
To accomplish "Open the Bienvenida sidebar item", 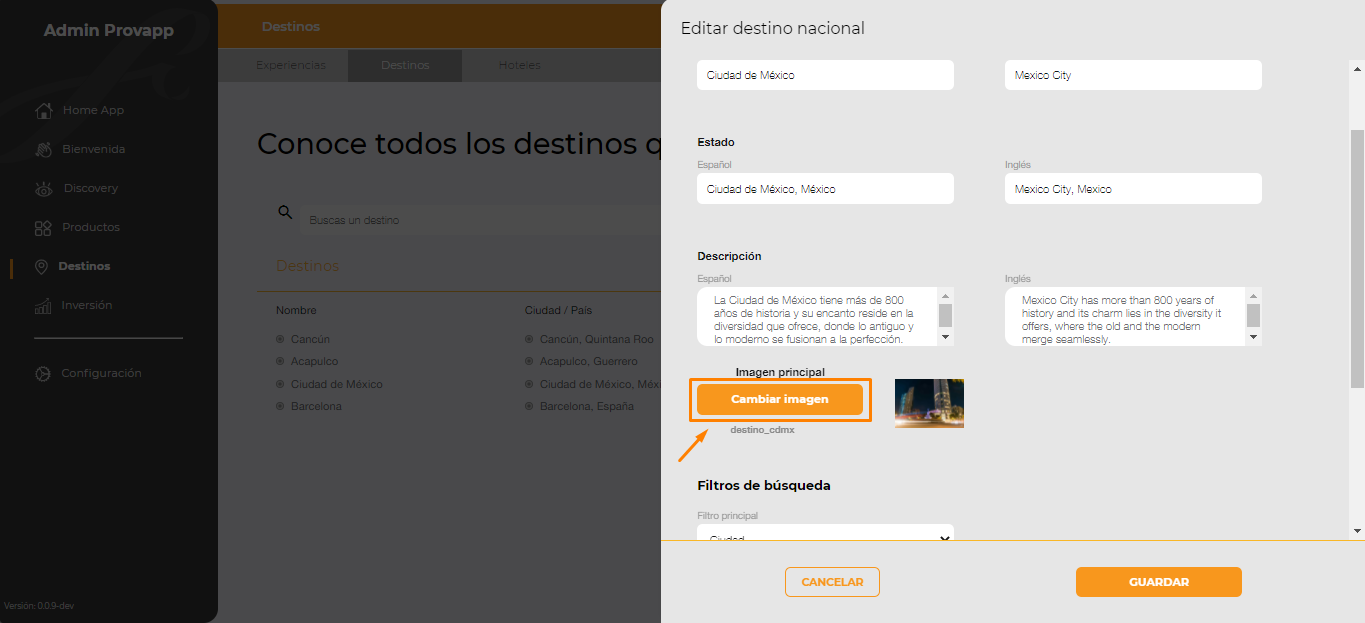I will [x=93, y=149].
